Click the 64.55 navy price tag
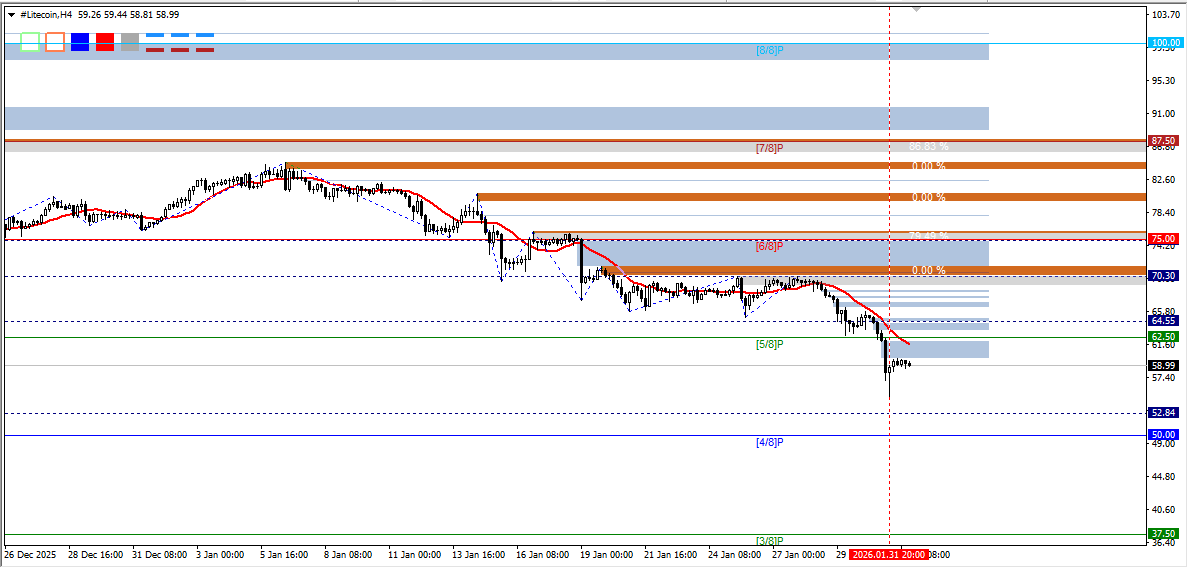The width and height of the screenshot is (1187, 567). tap(1163, 321)
